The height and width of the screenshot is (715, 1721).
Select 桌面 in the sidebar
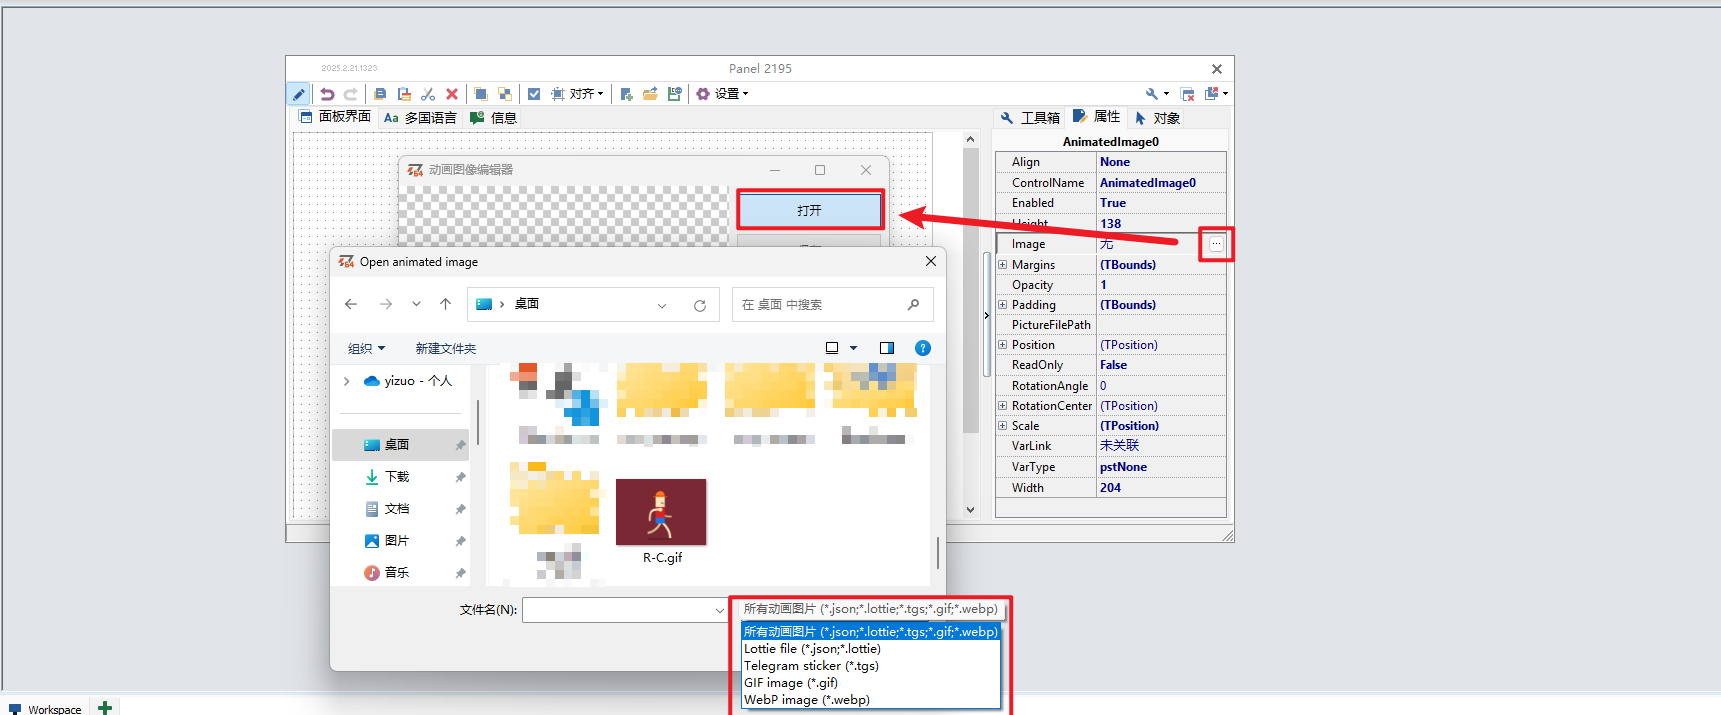coord(401,445)
